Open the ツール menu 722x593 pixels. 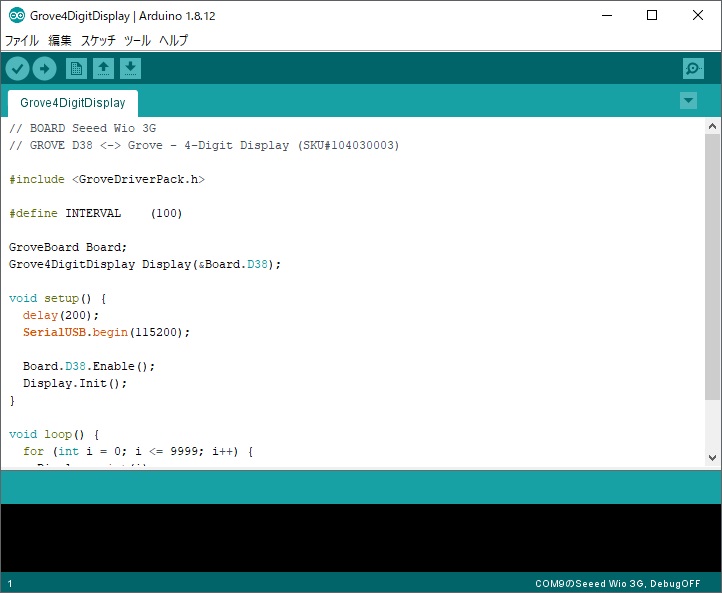(x=137, y=41)
